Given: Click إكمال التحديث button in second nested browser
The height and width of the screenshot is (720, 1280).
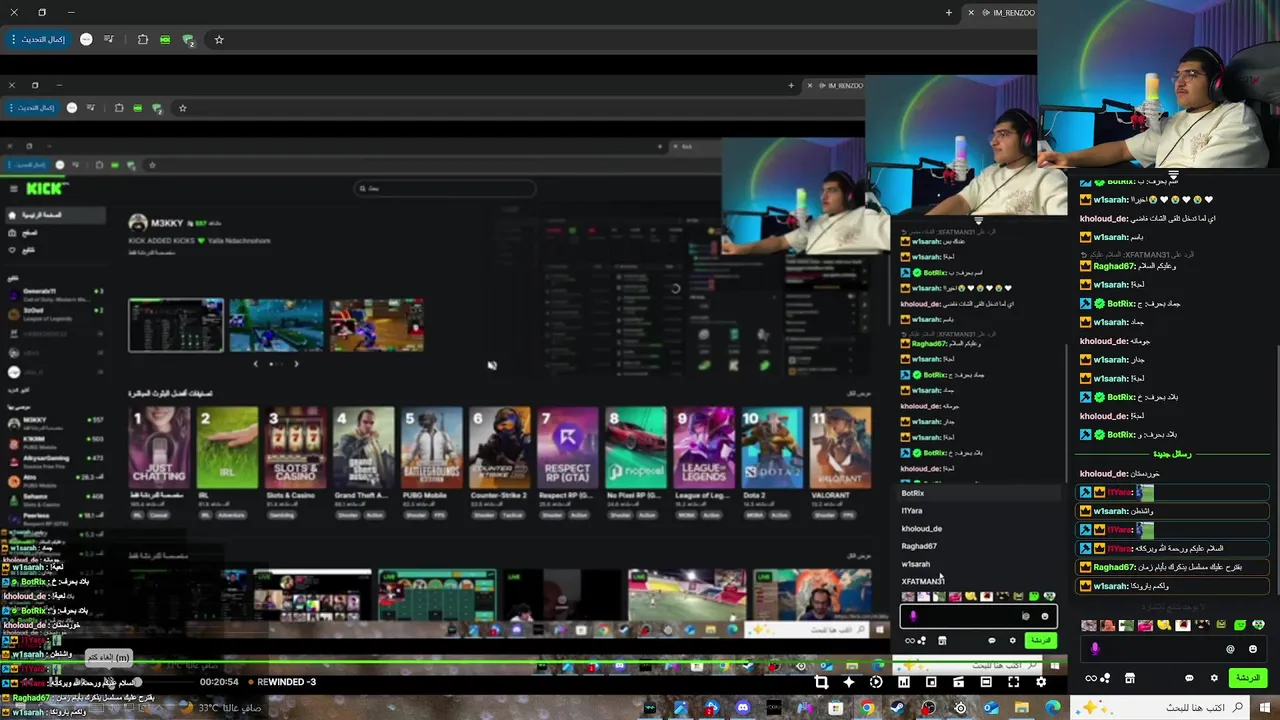Looking at the screenshot, I should (34, 108).
